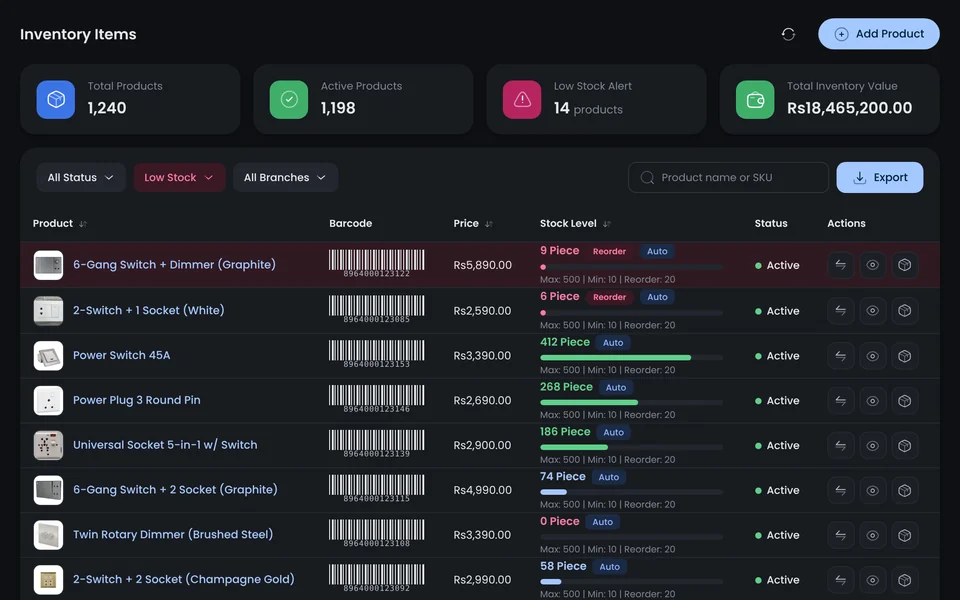Click Reorder badge on 2-Switch + 1 Socket row
Screen dimensions: 960x600
[x=609, y=297]
